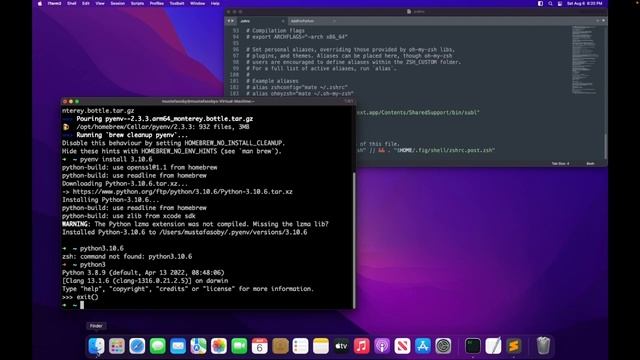Click the python.org download URL in terminal
This screenshot has height=360, width=640.
(182, 191)
